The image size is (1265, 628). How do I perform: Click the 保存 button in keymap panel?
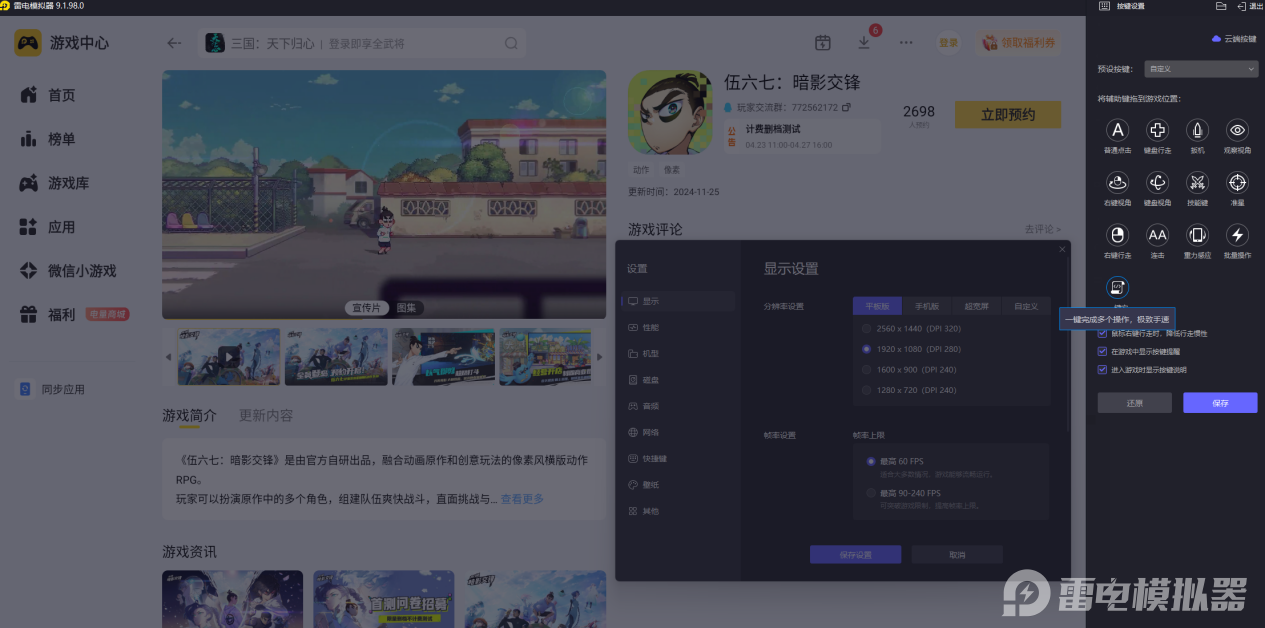coord(1220,403)
